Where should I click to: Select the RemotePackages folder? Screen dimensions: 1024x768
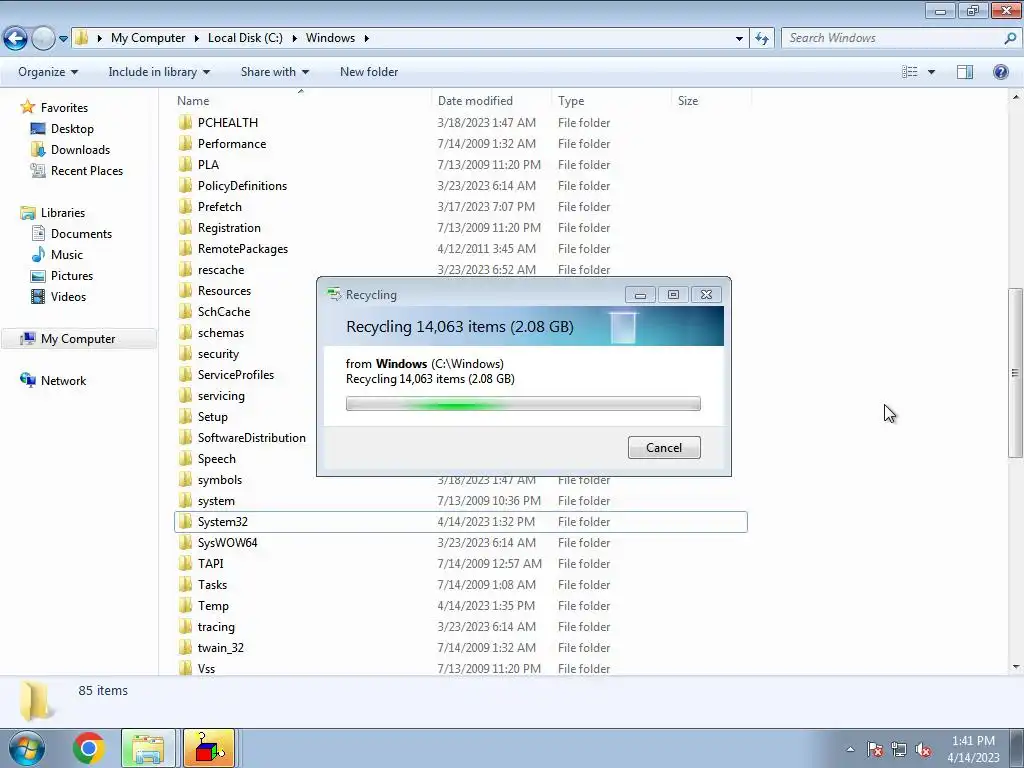243,249
